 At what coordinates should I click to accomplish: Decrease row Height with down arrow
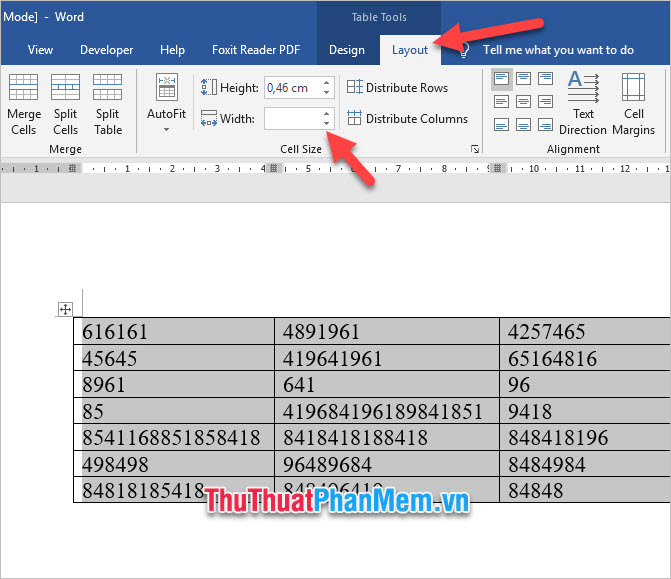coord(327,92)
